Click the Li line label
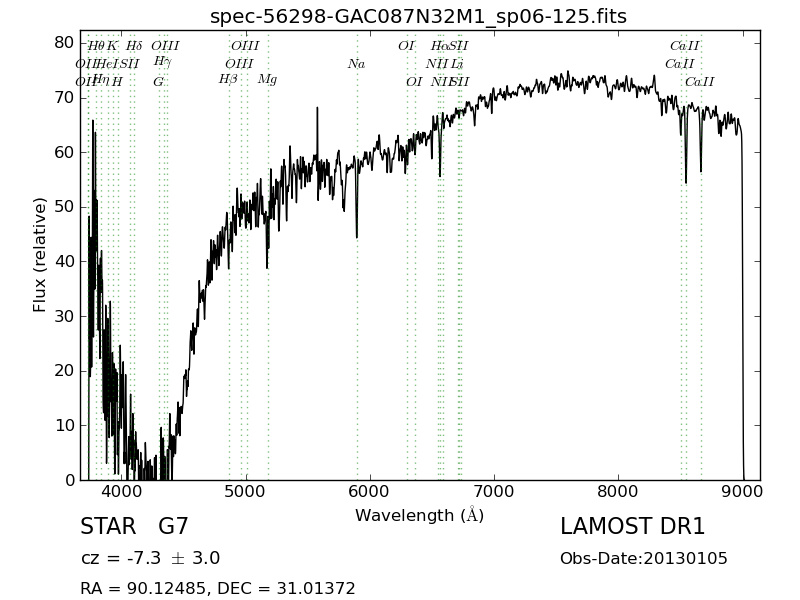Image resolution: width=800 pixels, height=600 pixels. (457, 64)
